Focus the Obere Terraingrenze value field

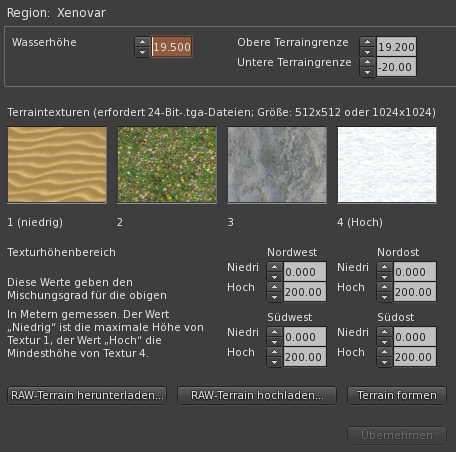[x=396, y=47]
